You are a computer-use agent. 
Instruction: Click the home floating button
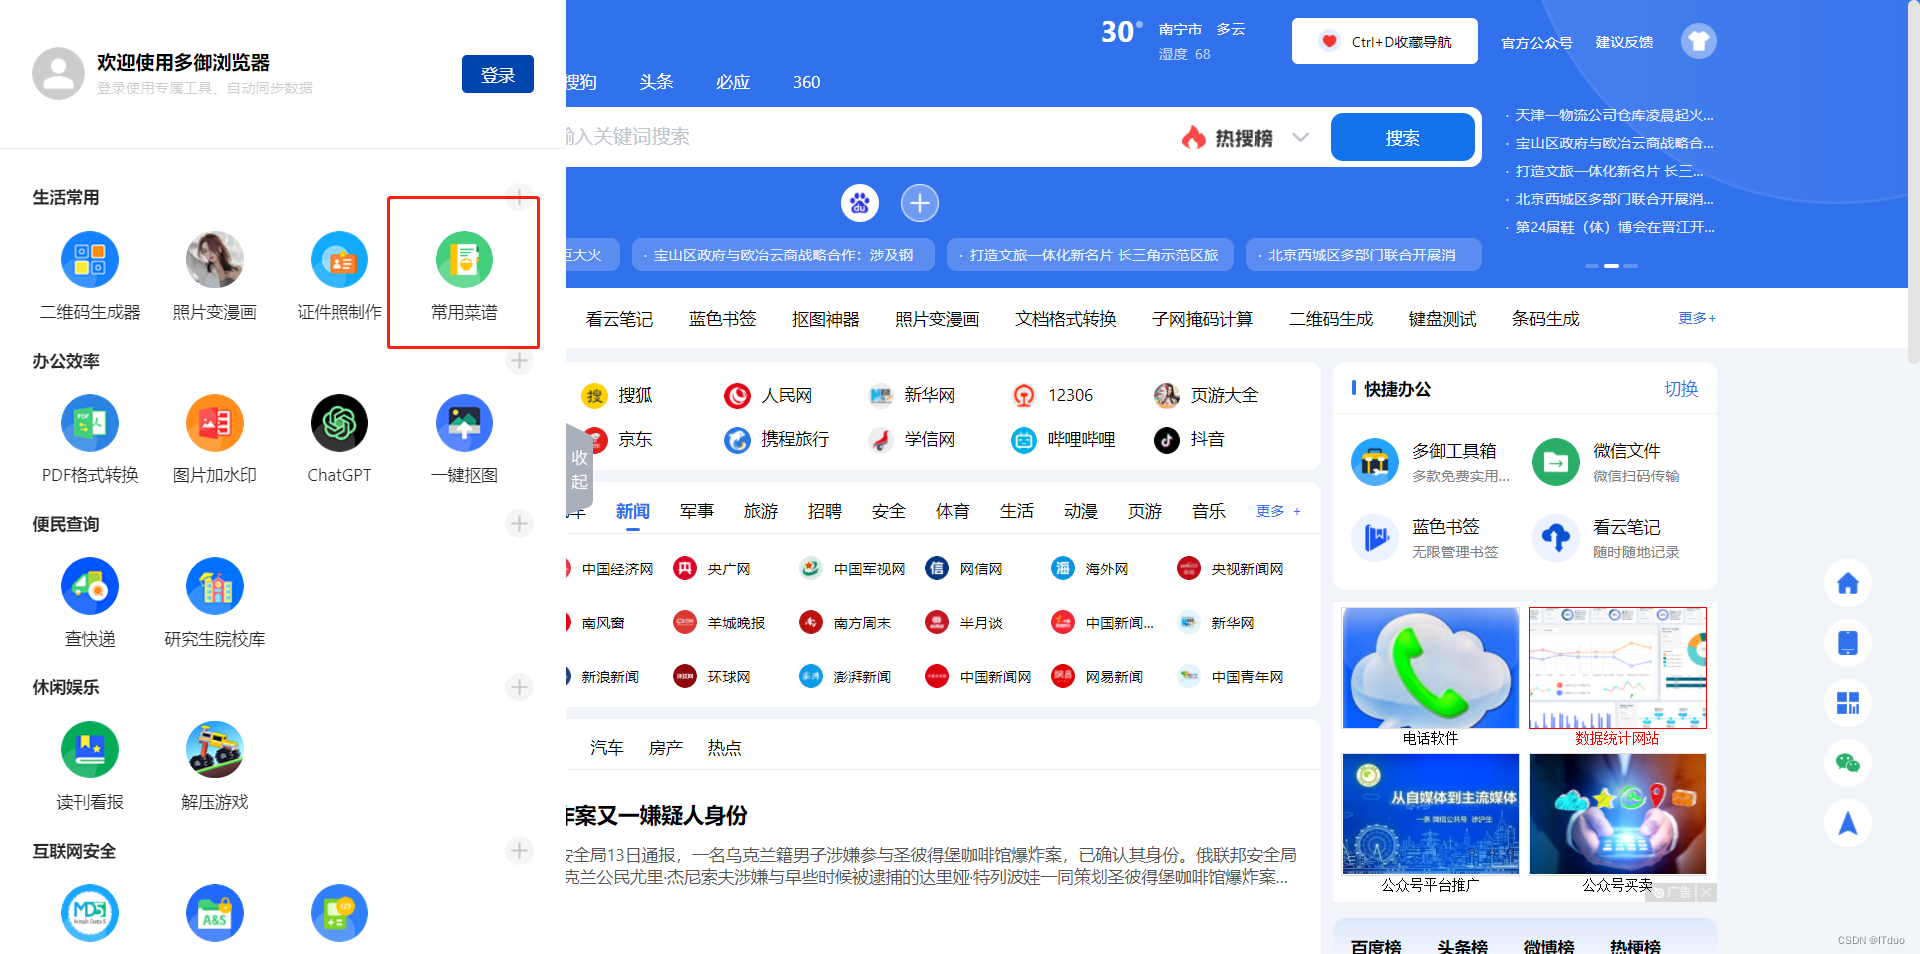point(1848,583)
